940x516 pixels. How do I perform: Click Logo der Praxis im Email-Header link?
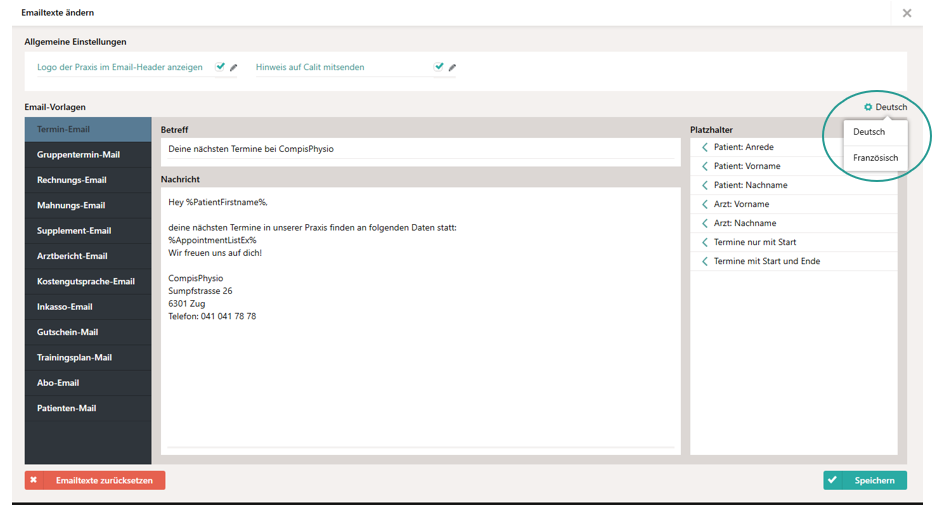tap(120, 67)
